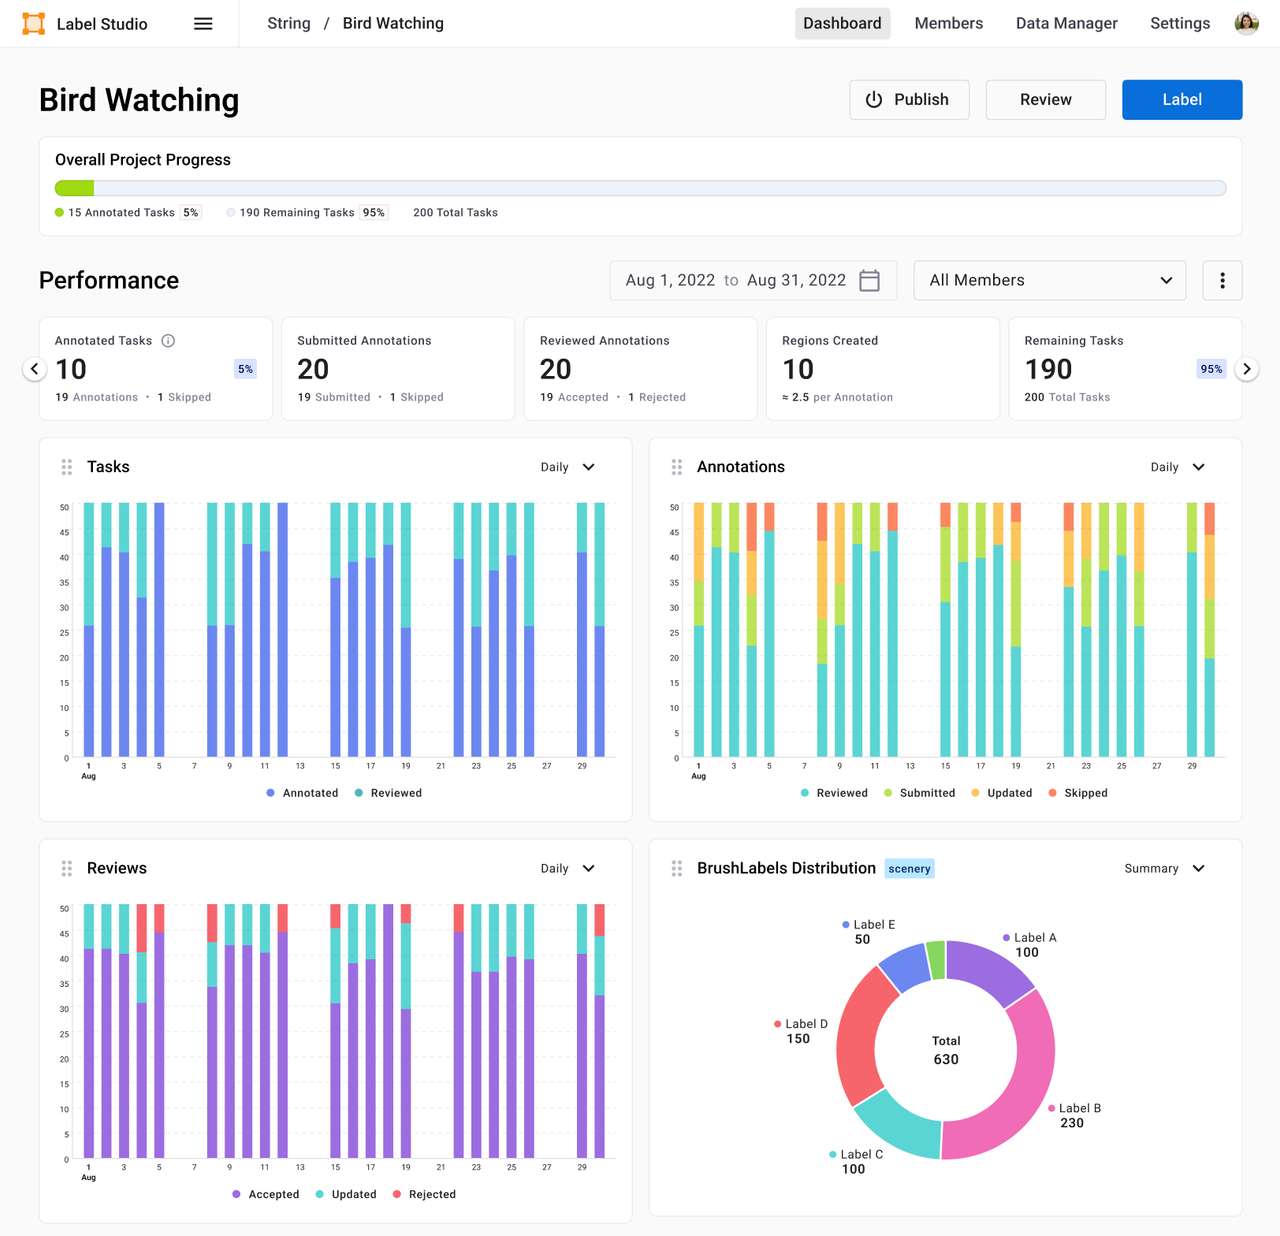Viewport: 1280px width, 1236px height.
Task: Open the Members tab
Action: (948, 23)
